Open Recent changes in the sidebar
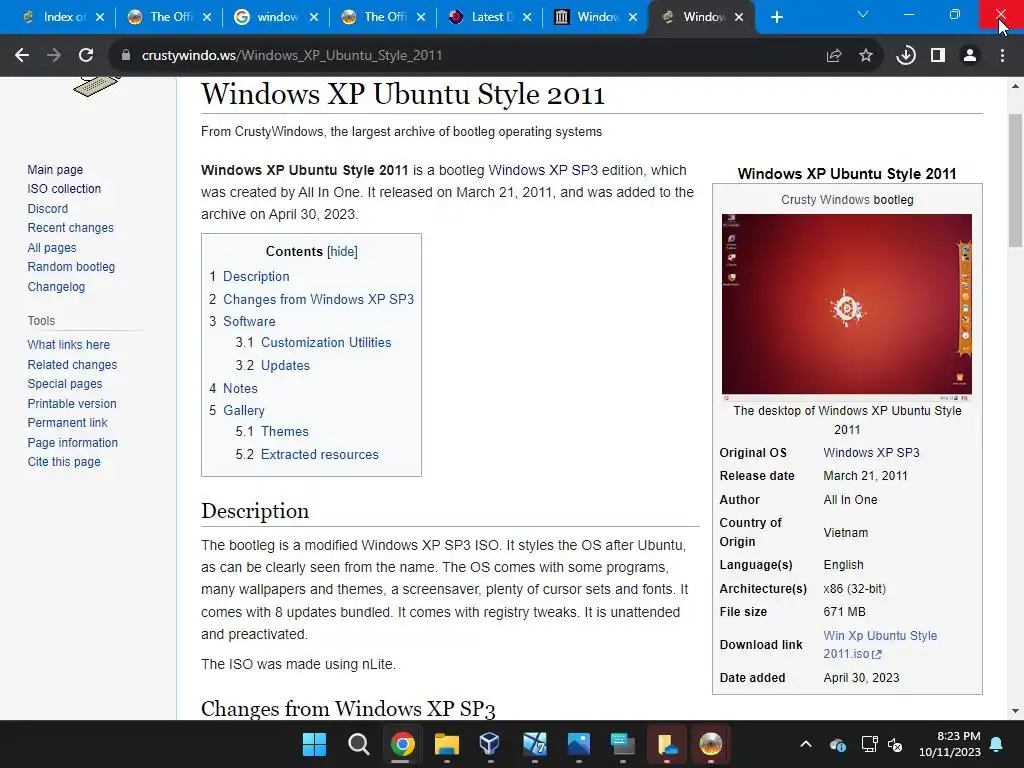Viewport: 1024px width, 768px height. 71,228
